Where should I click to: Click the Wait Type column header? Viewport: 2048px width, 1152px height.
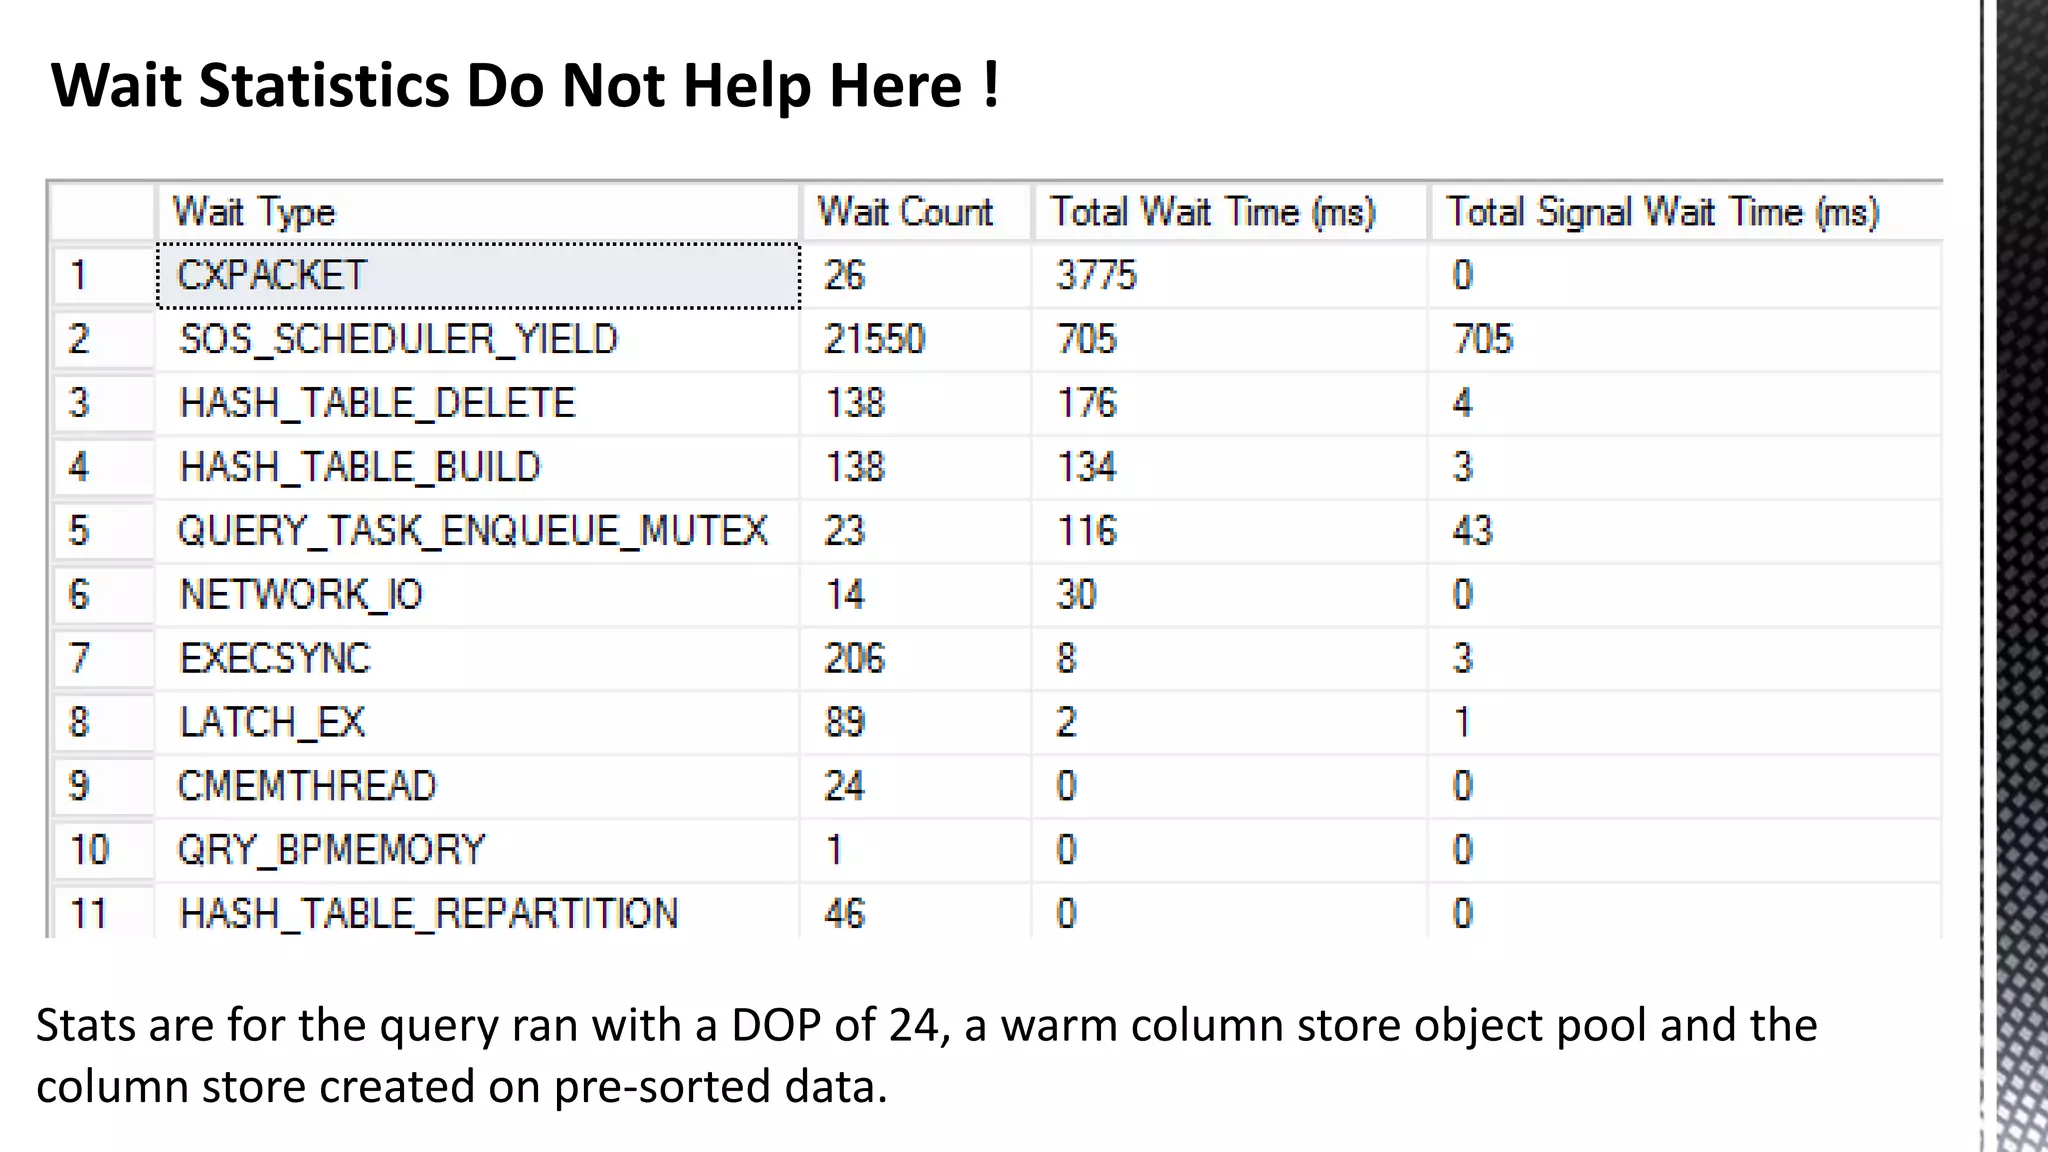478,212
